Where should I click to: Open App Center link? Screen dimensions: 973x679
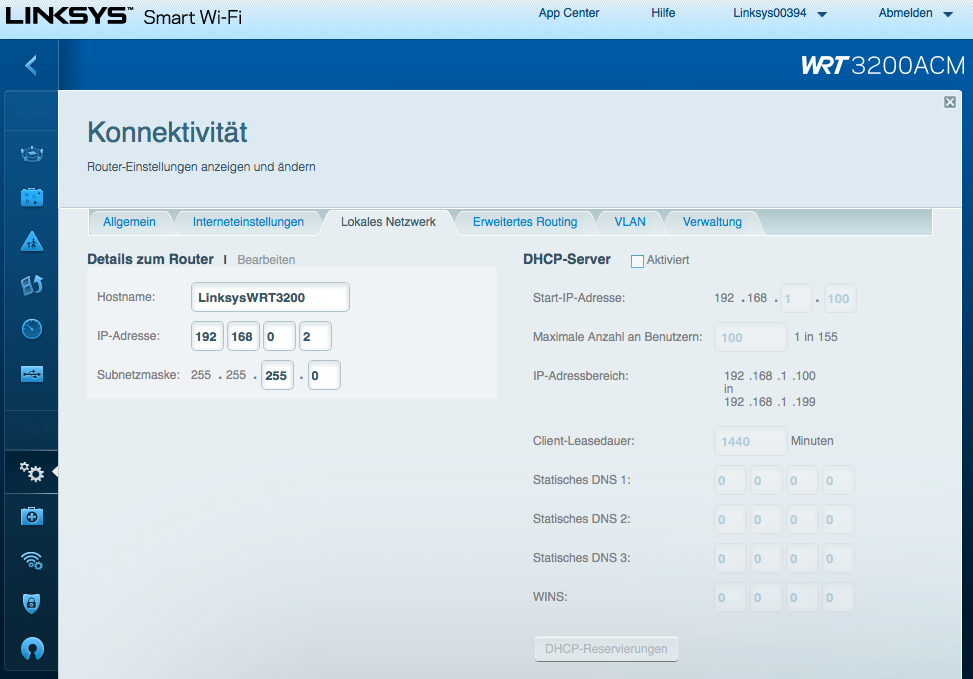(568, 13)
